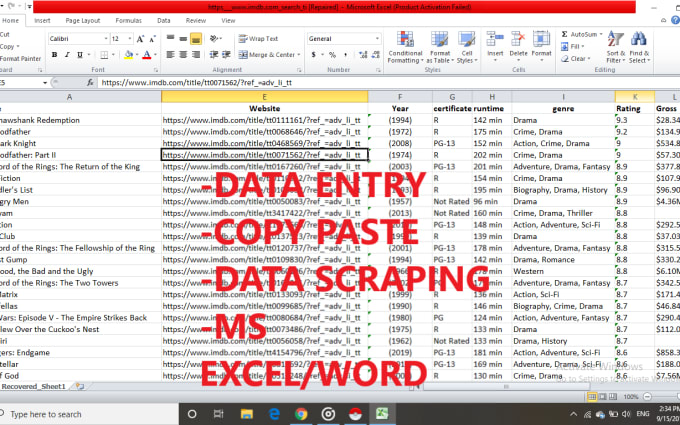Click the Fill button
The image size is (680, 425).
[x=572, y=46]
